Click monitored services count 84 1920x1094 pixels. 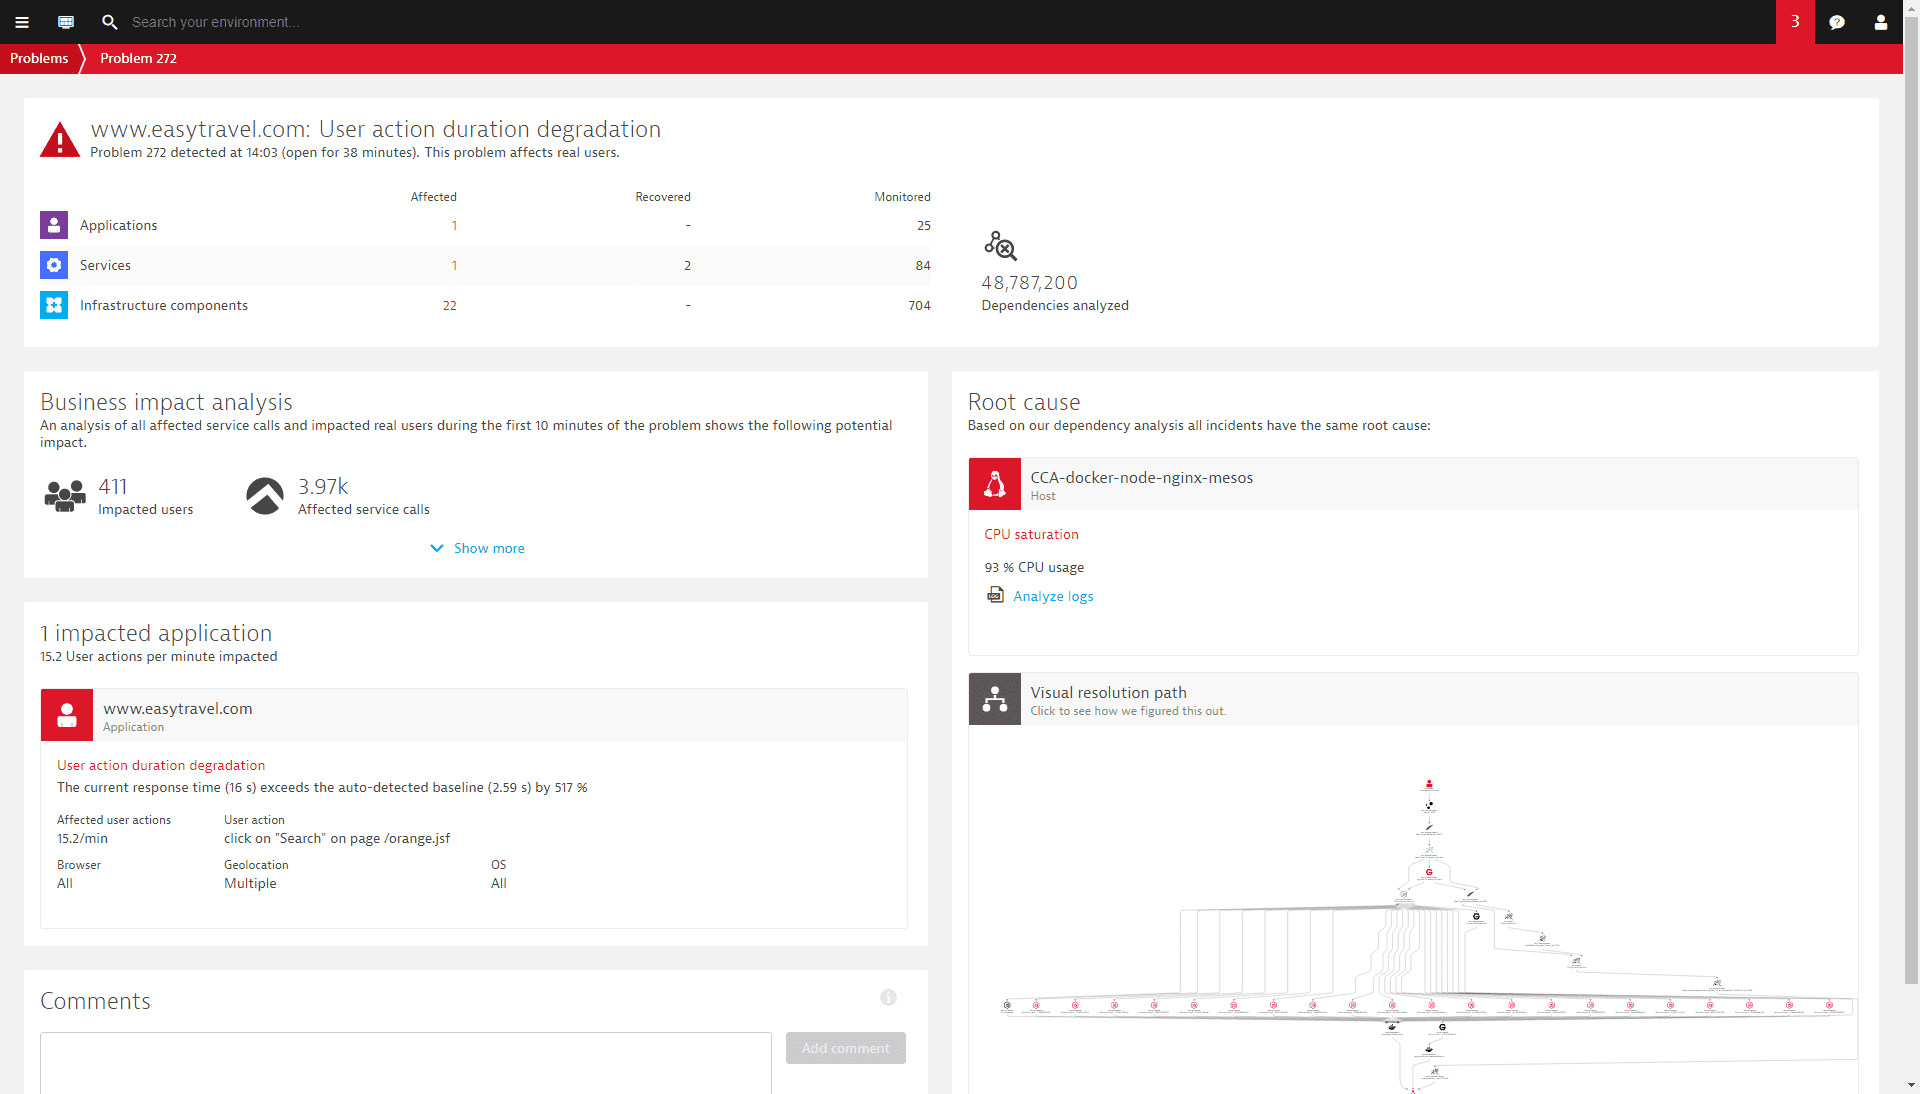coord(923,265)
